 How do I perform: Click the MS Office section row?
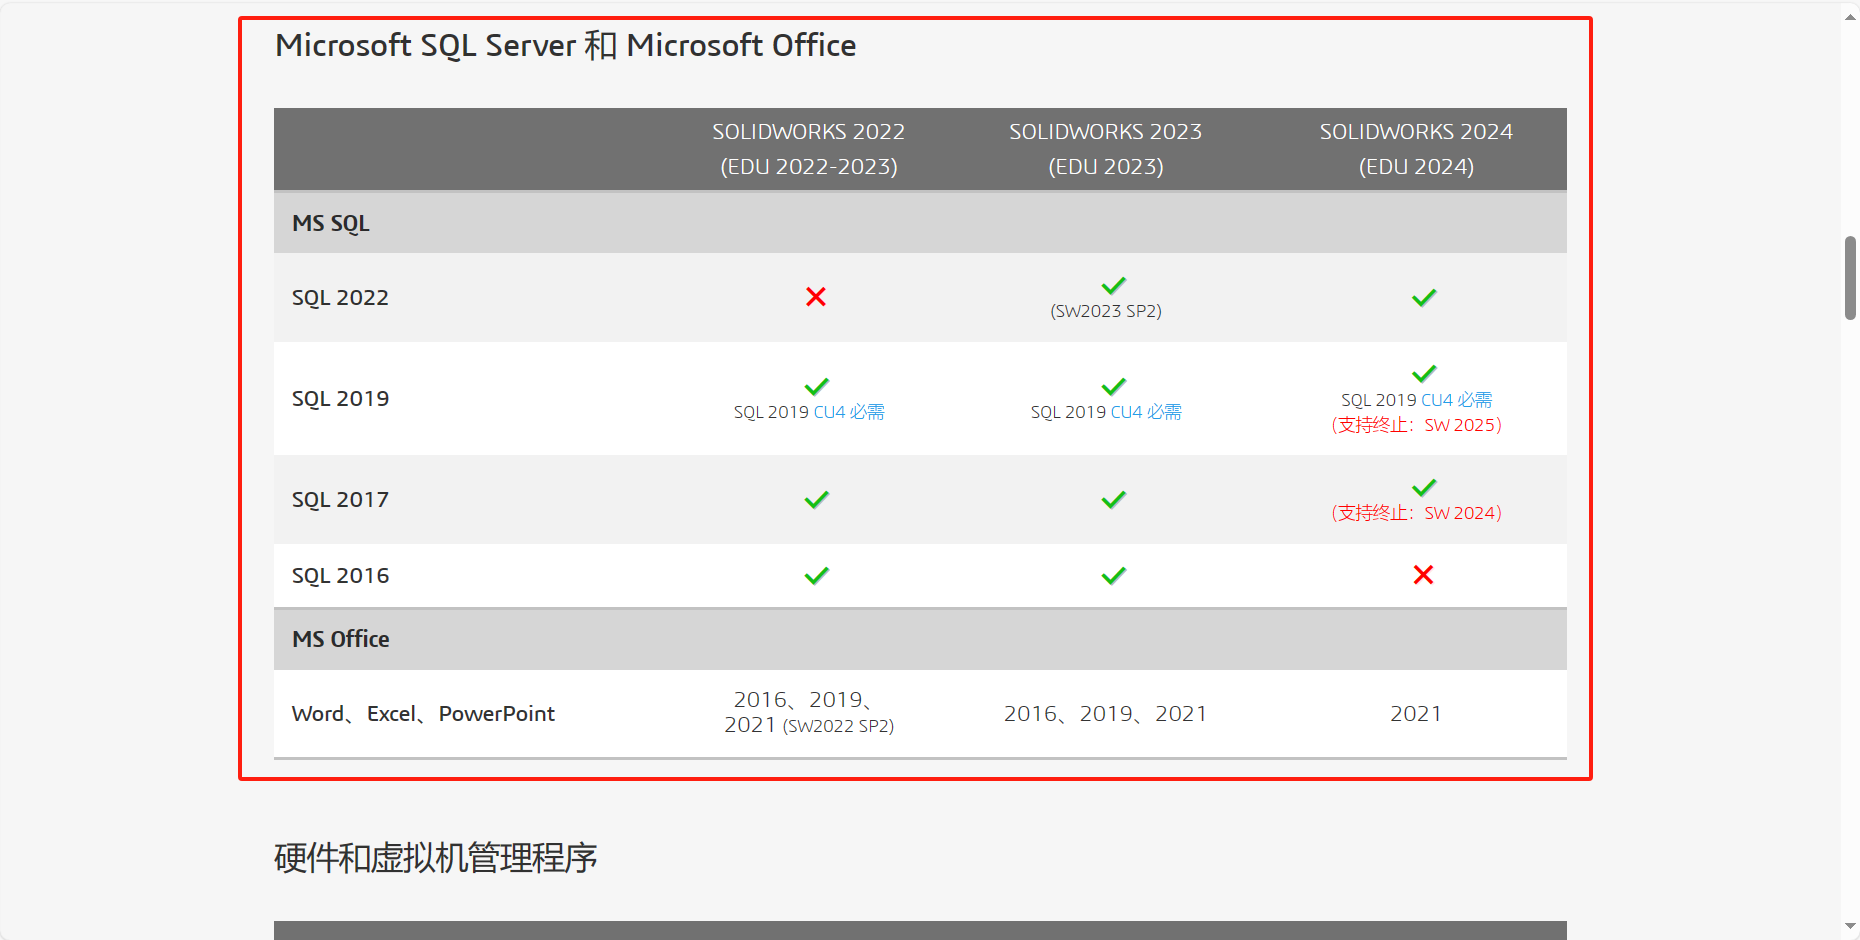pos(919,639)
